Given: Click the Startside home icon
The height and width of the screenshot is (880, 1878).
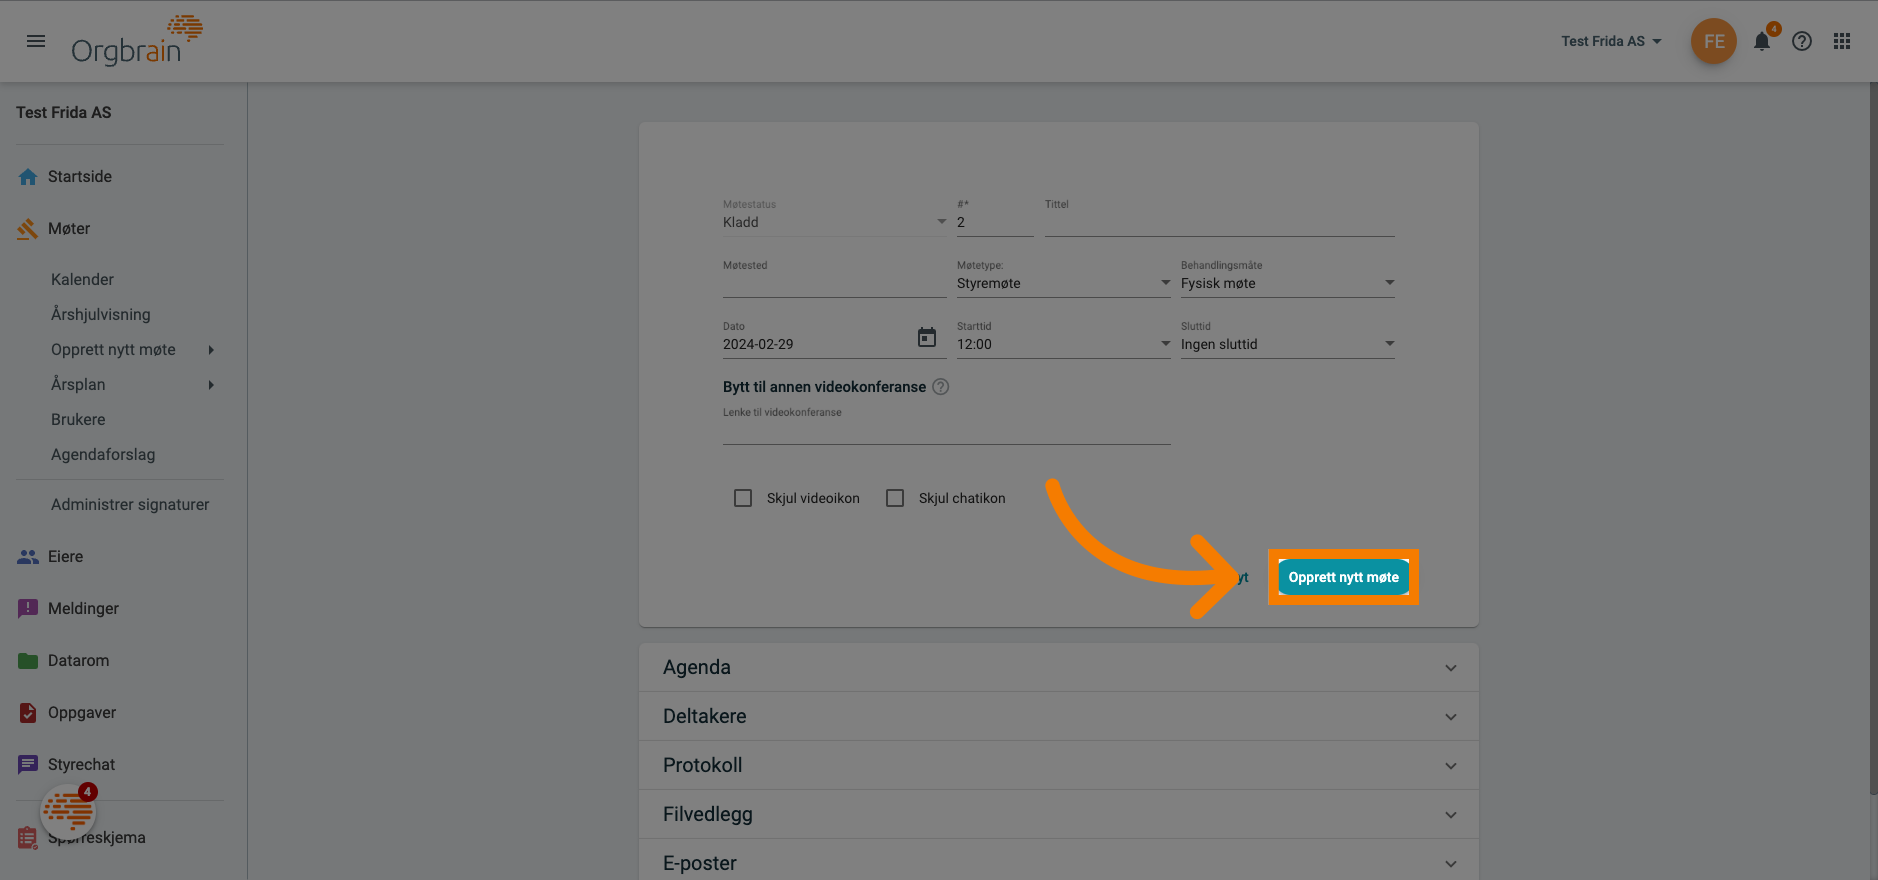Looking at the screenshot, I should coord(28,177).
